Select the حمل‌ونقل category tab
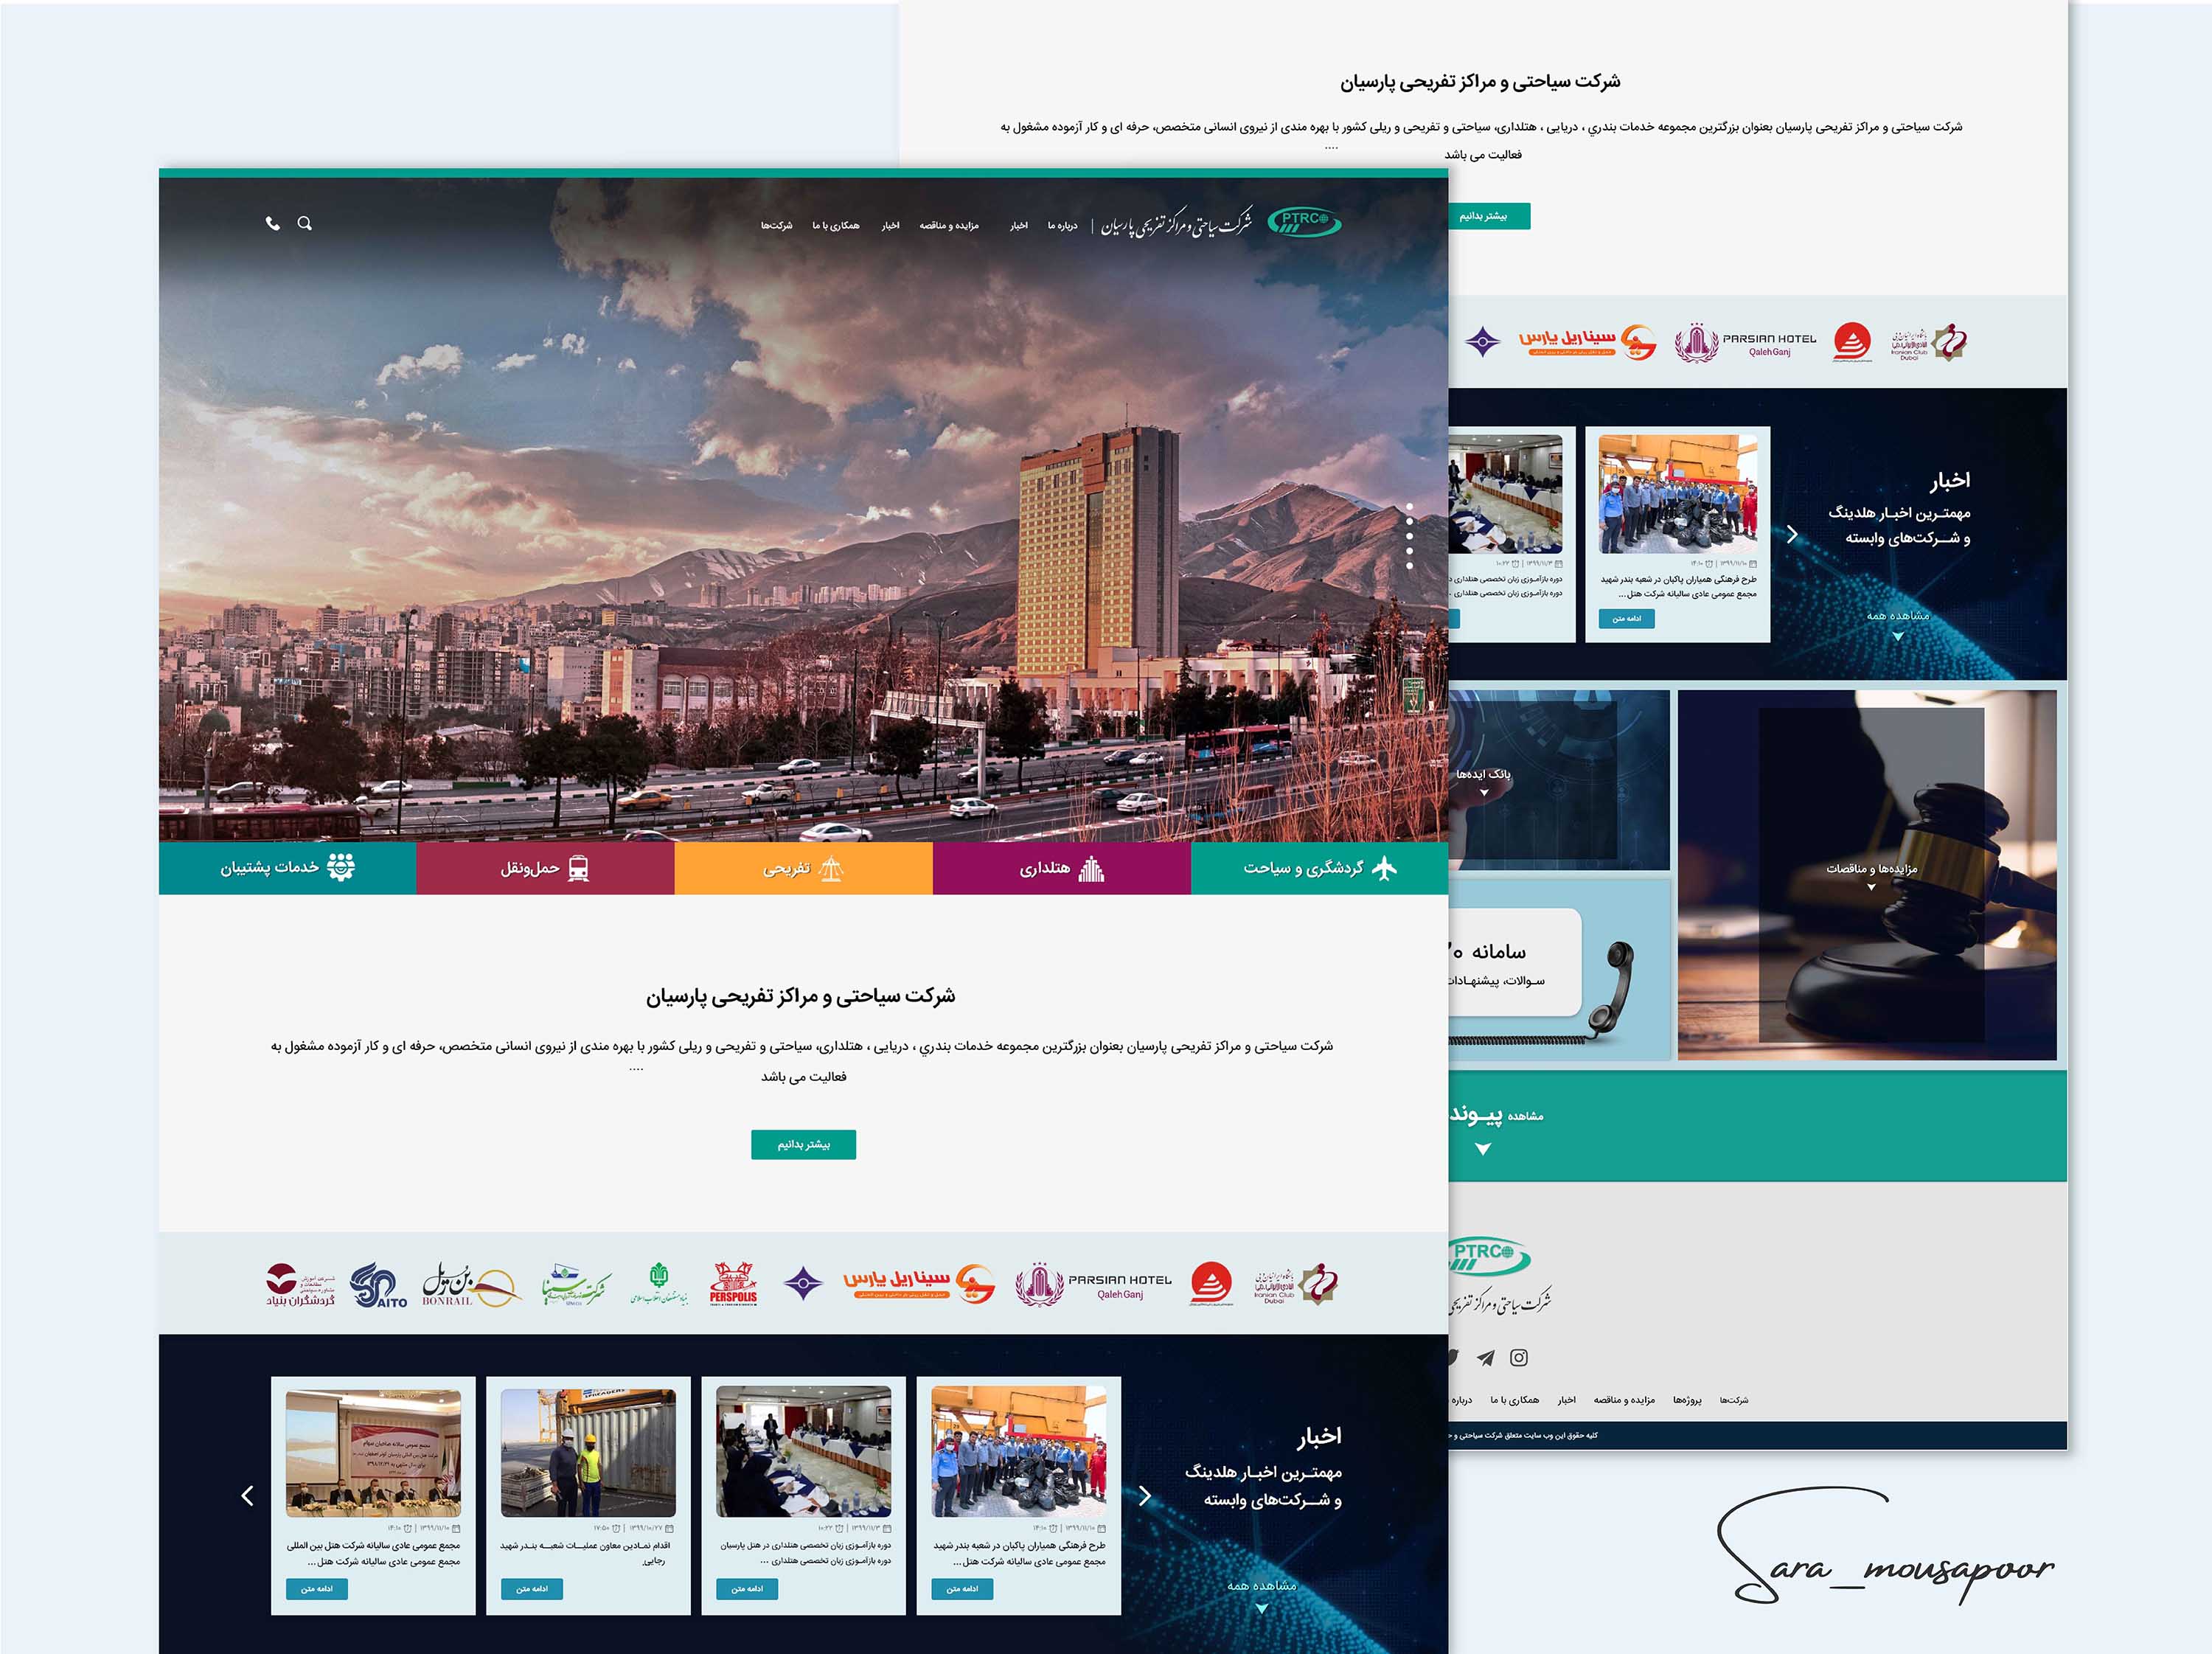 click(x=546, y=868)
